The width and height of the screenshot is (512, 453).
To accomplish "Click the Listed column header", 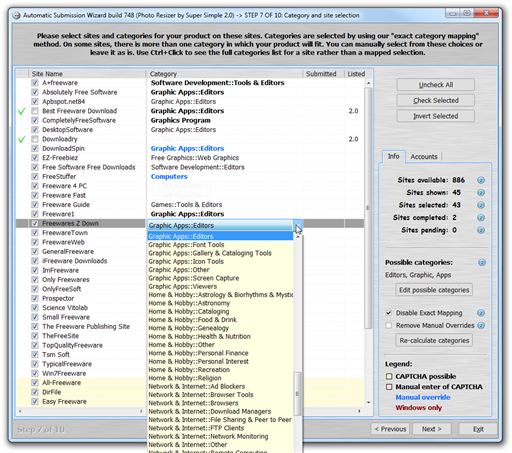I will point(357,74).
